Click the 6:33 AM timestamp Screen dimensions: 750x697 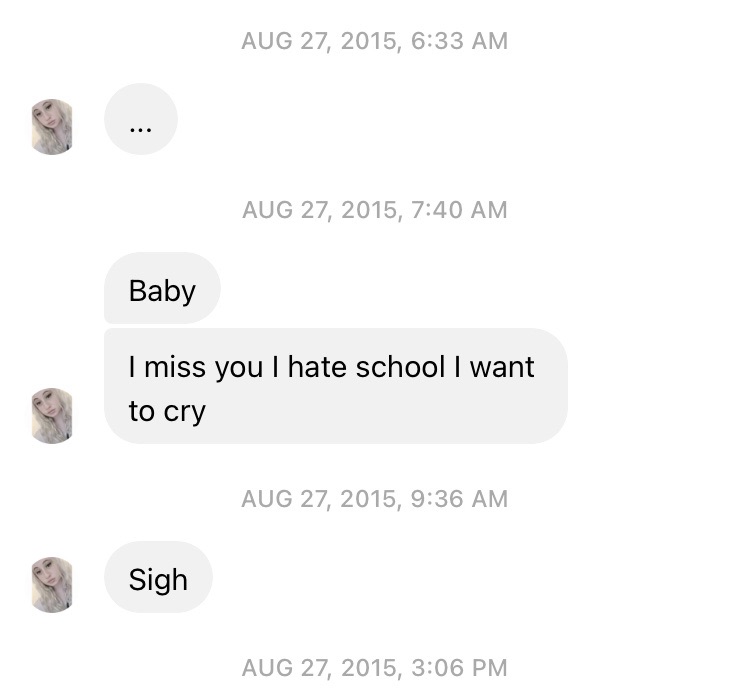coord(375,41)
